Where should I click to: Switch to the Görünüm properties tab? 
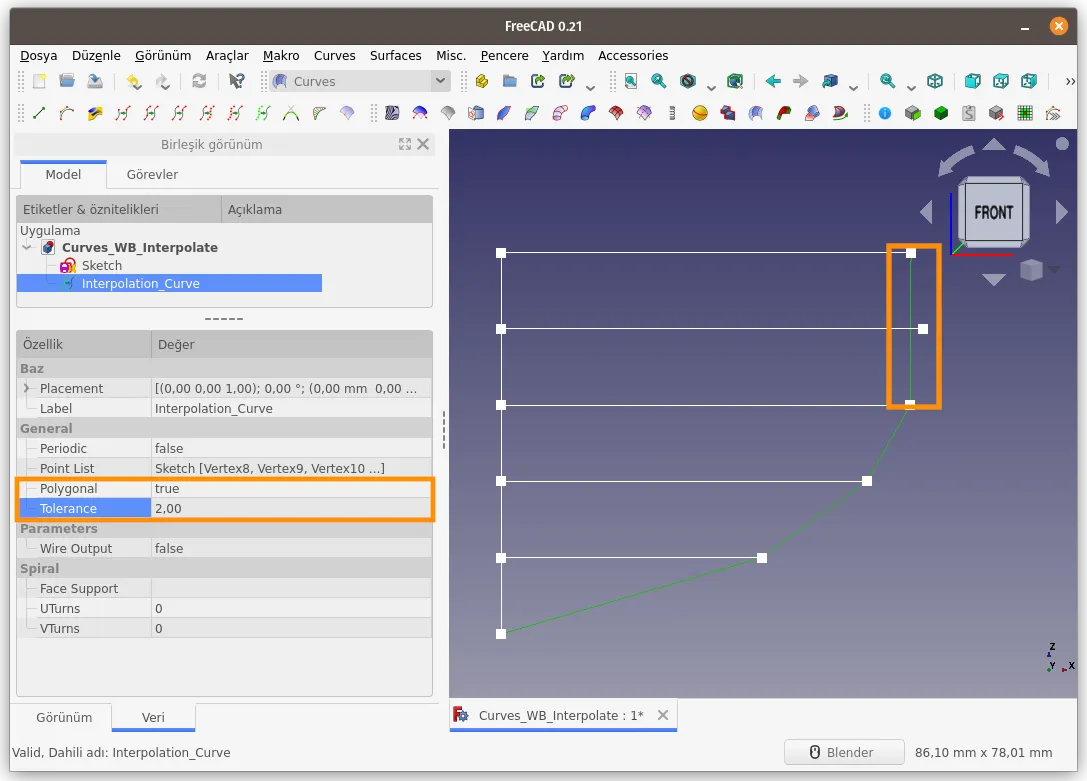click(64, 717)
